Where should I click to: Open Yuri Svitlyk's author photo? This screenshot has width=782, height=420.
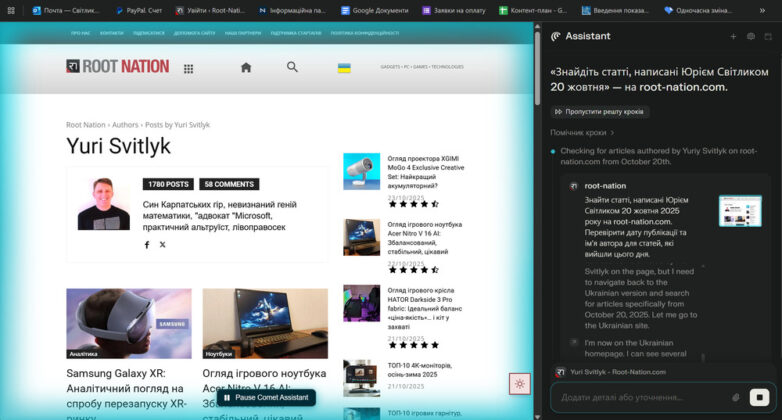[x=104, y=204]
